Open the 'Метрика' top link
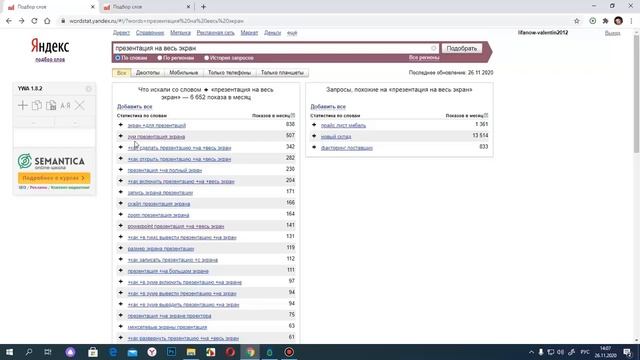The width and height of the screenshot is (640, 360). tap(180, 33)
